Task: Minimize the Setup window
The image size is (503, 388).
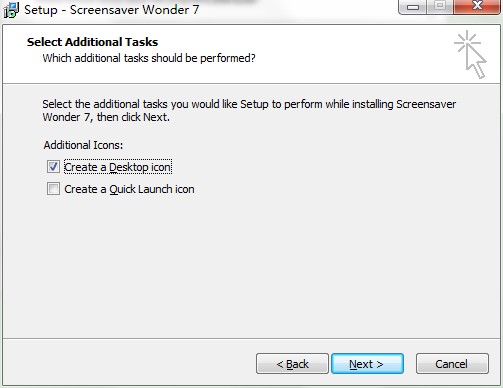Action: click(x=412, y=7)
